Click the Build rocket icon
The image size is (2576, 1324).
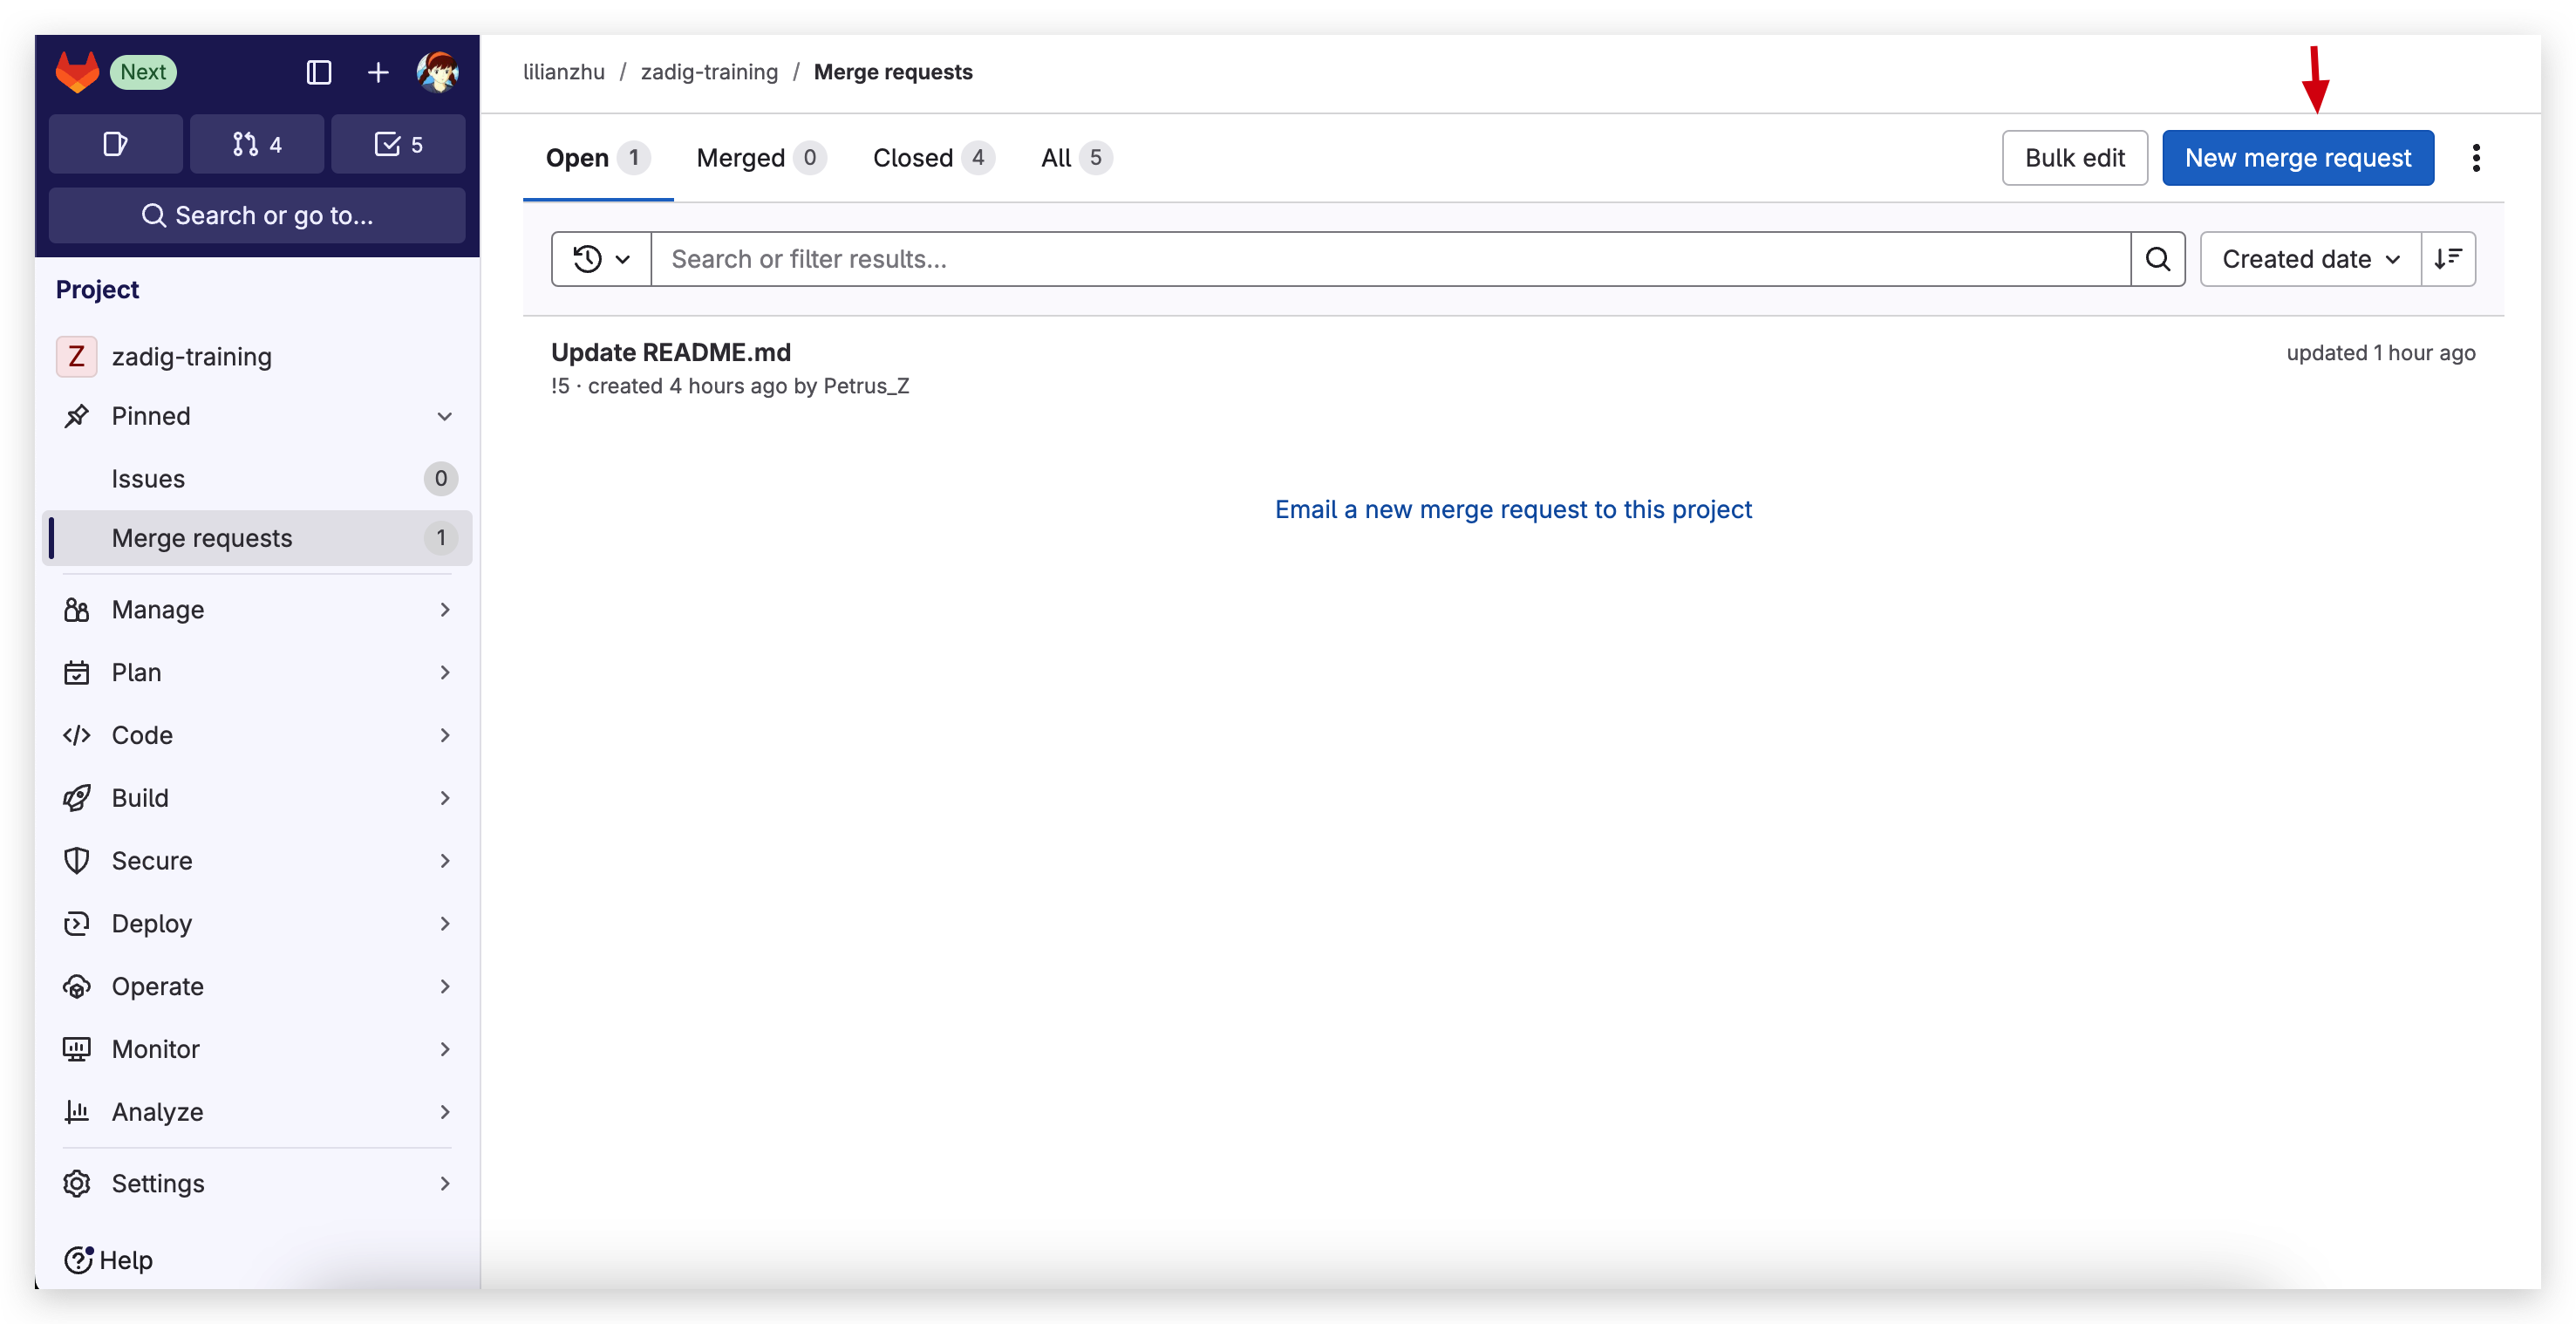[x=76, y=799]
